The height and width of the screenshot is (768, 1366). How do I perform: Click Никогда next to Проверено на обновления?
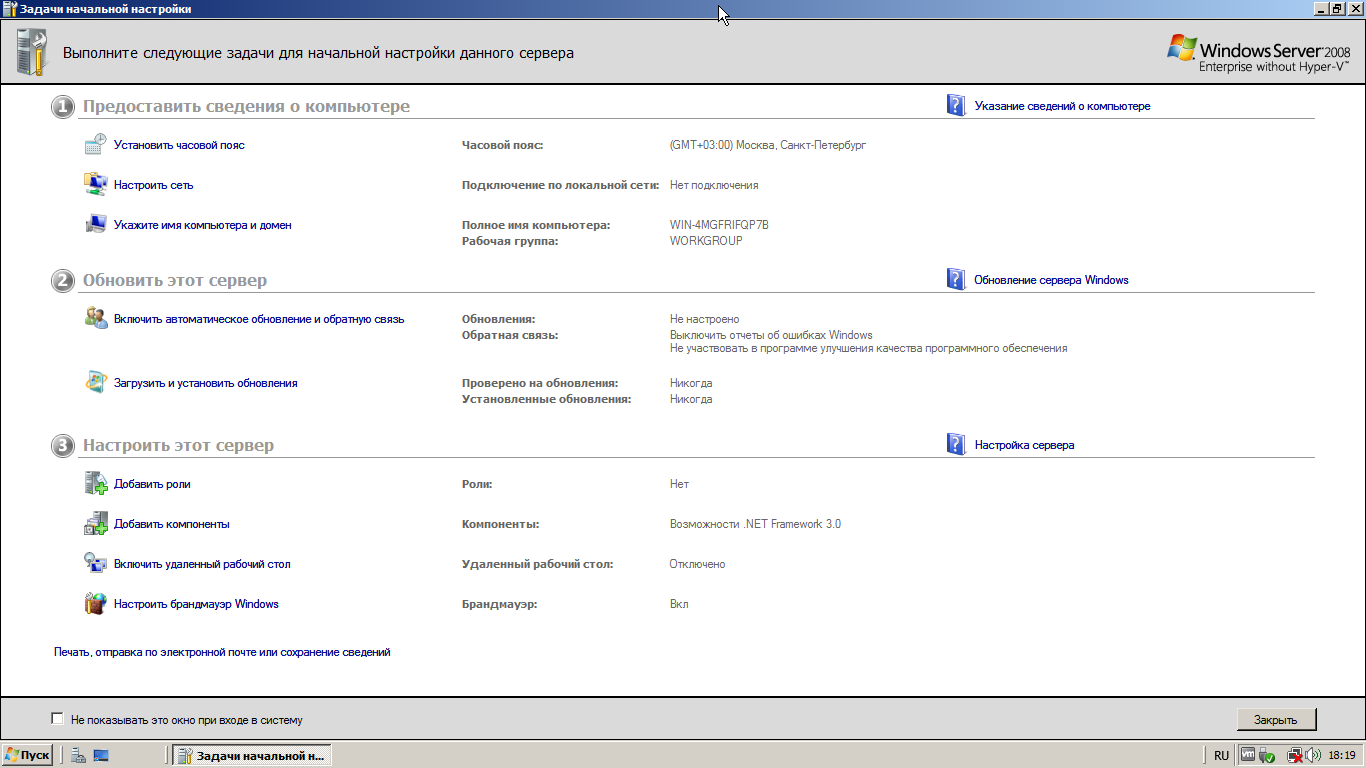691,383
